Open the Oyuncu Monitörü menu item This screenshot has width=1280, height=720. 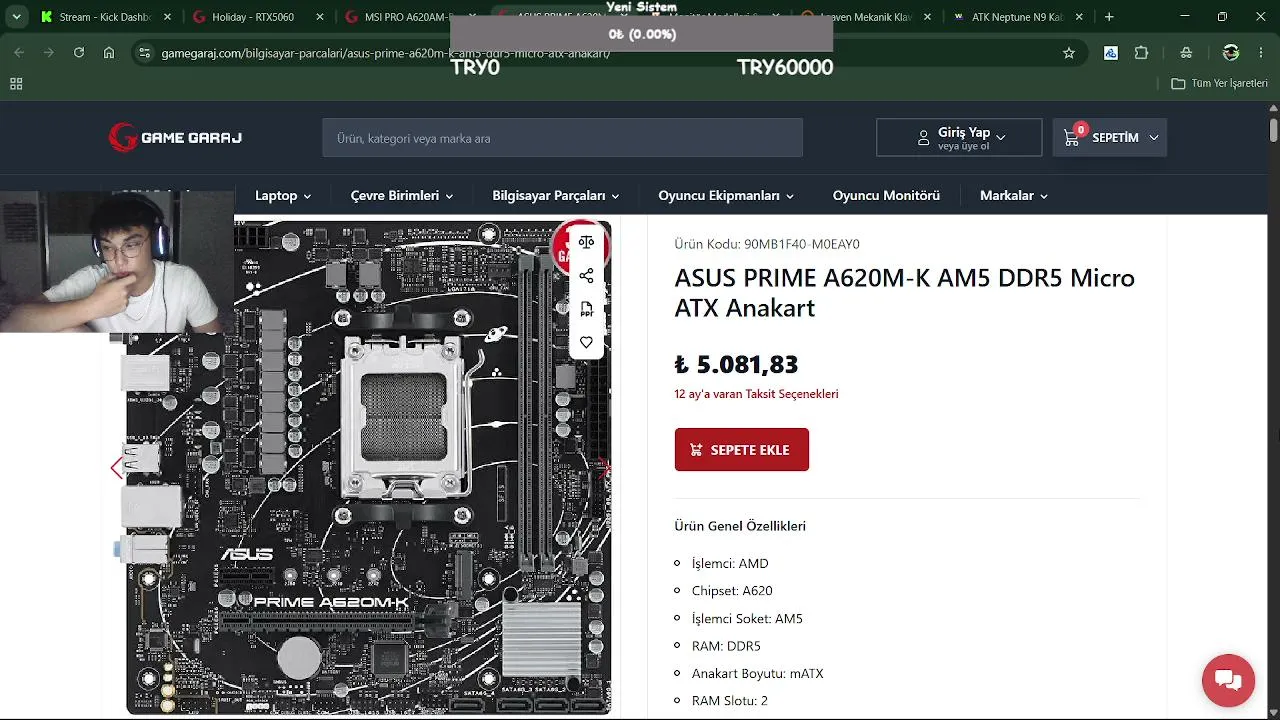[886, 196]
